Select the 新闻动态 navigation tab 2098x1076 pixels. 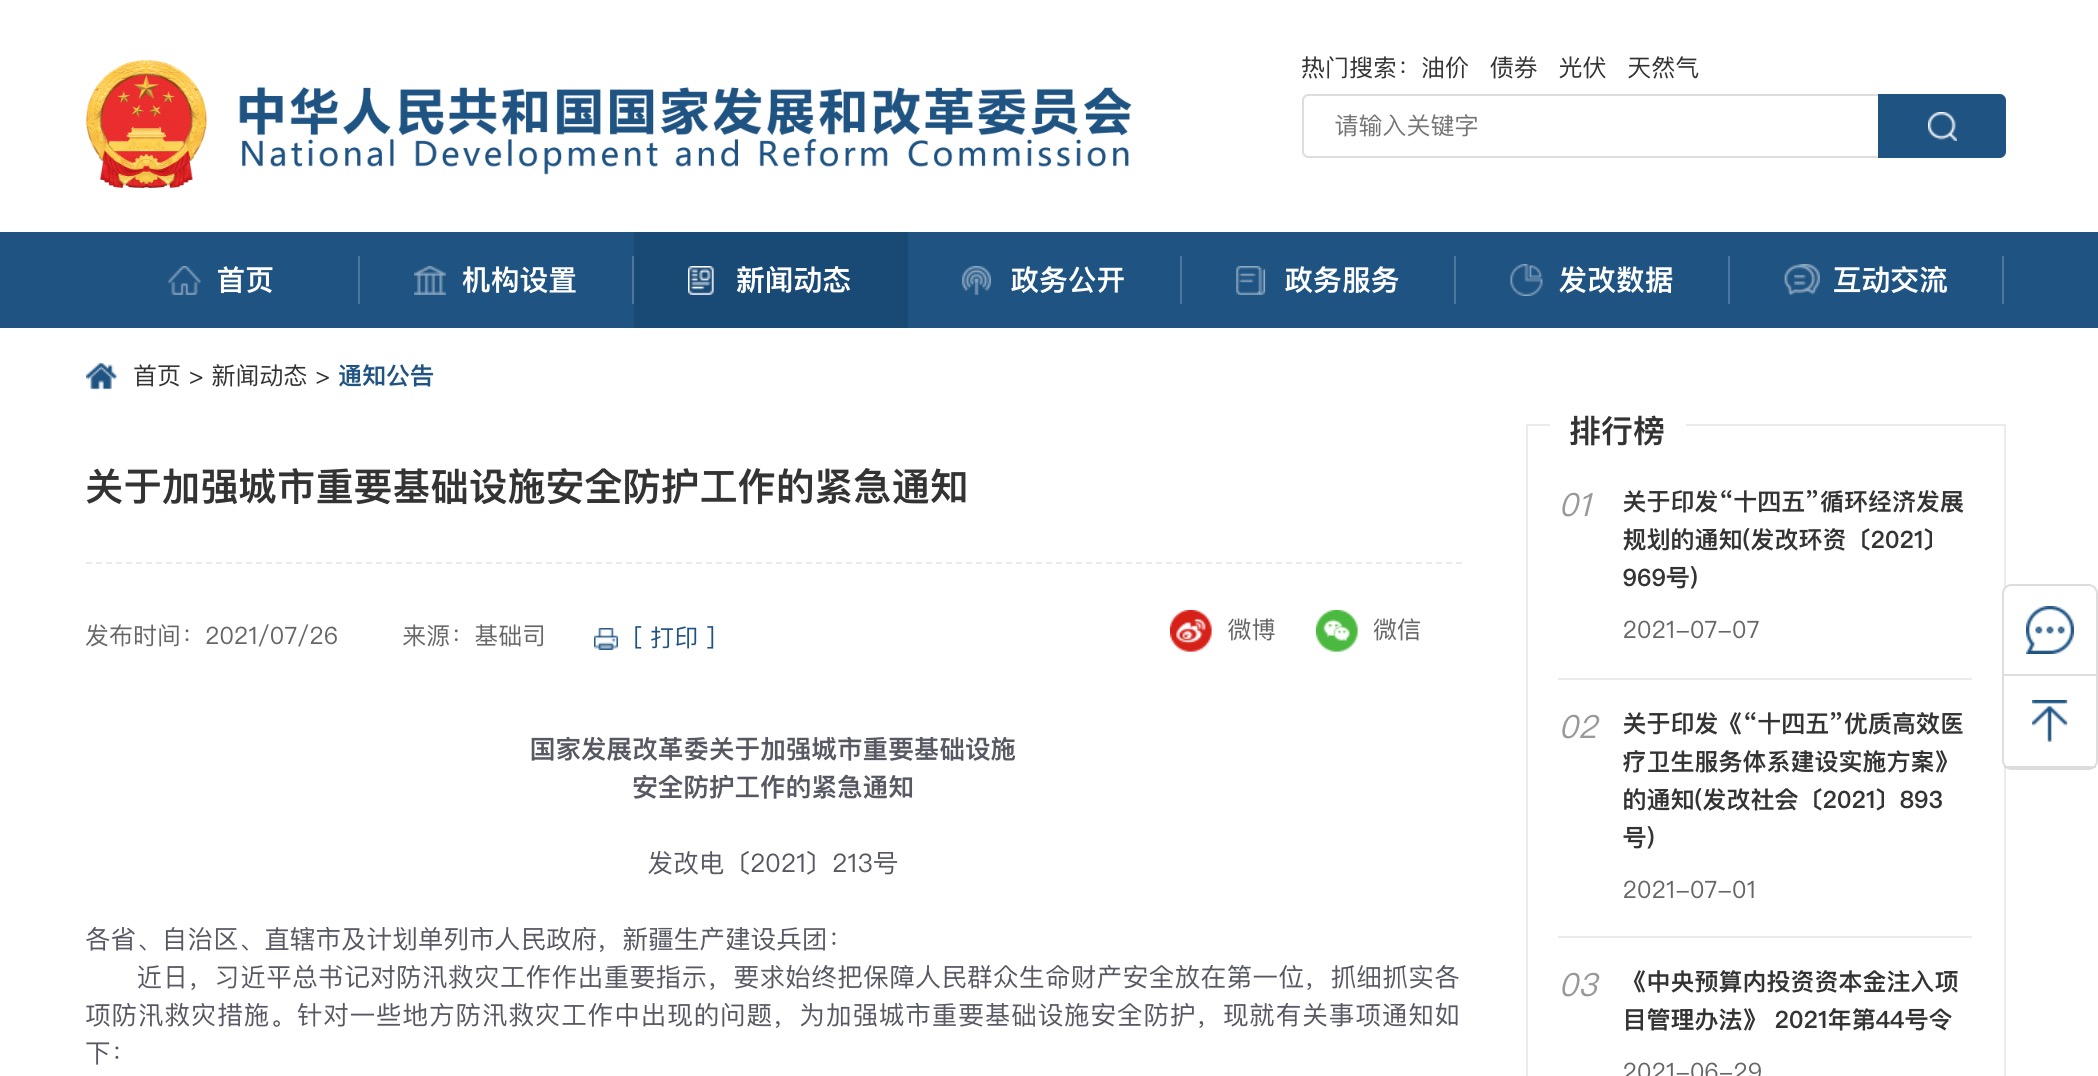click(x=770, y=280)
